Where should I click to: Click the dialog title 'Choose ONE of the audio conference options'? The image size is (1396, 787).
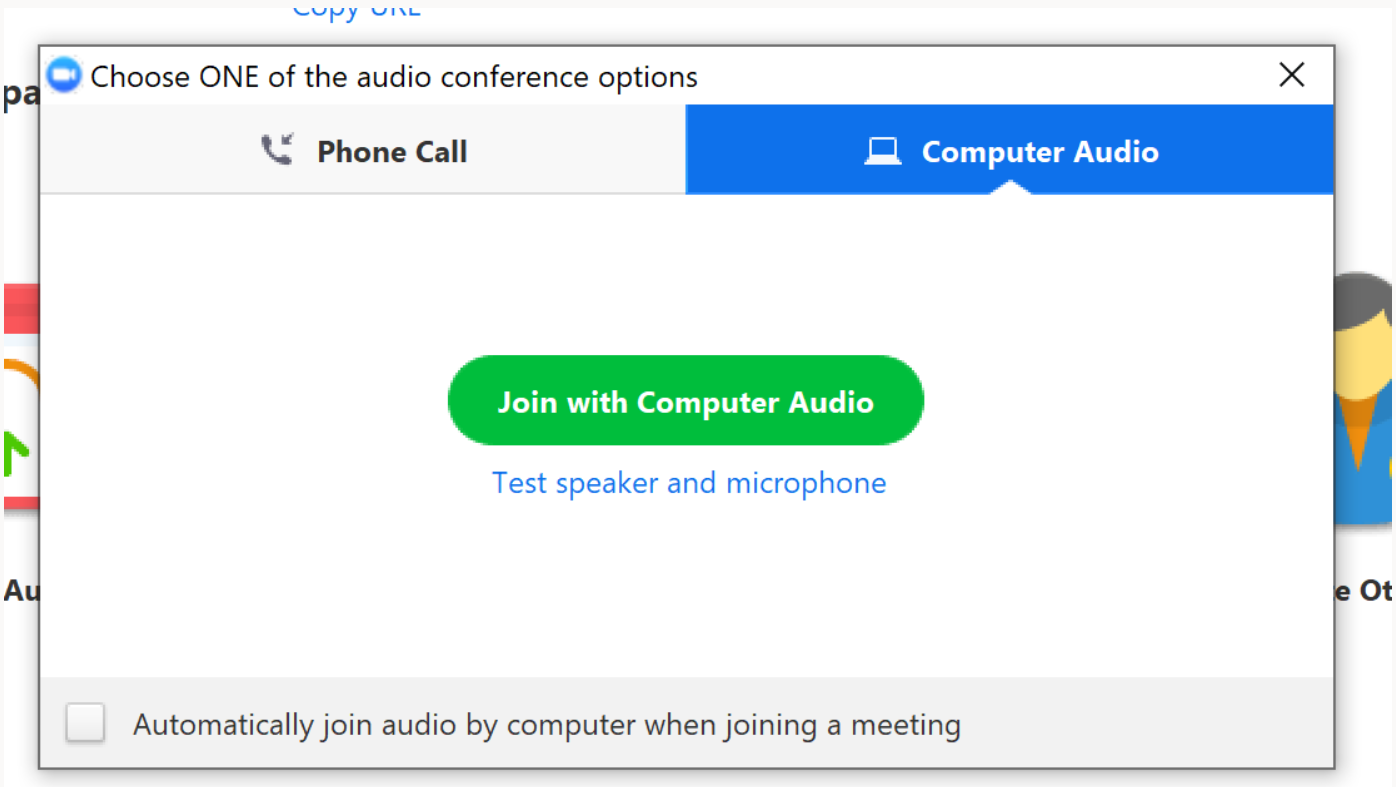[x=394, y=77]
